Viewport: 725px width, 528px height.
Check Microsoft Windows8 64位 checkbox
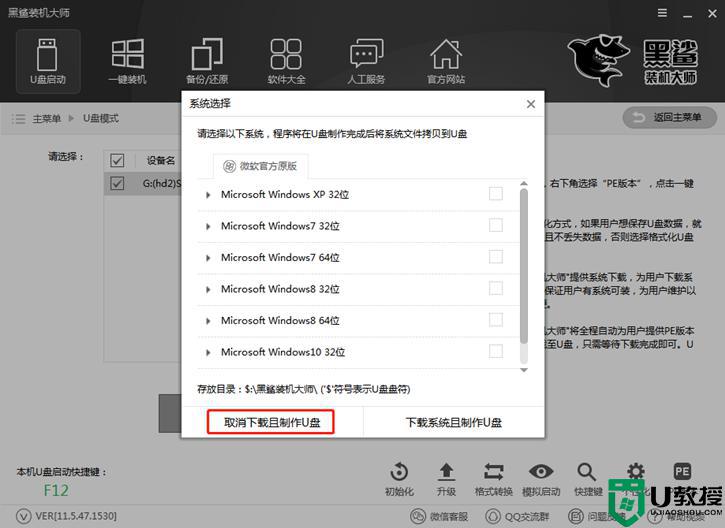tap(496, 320)
